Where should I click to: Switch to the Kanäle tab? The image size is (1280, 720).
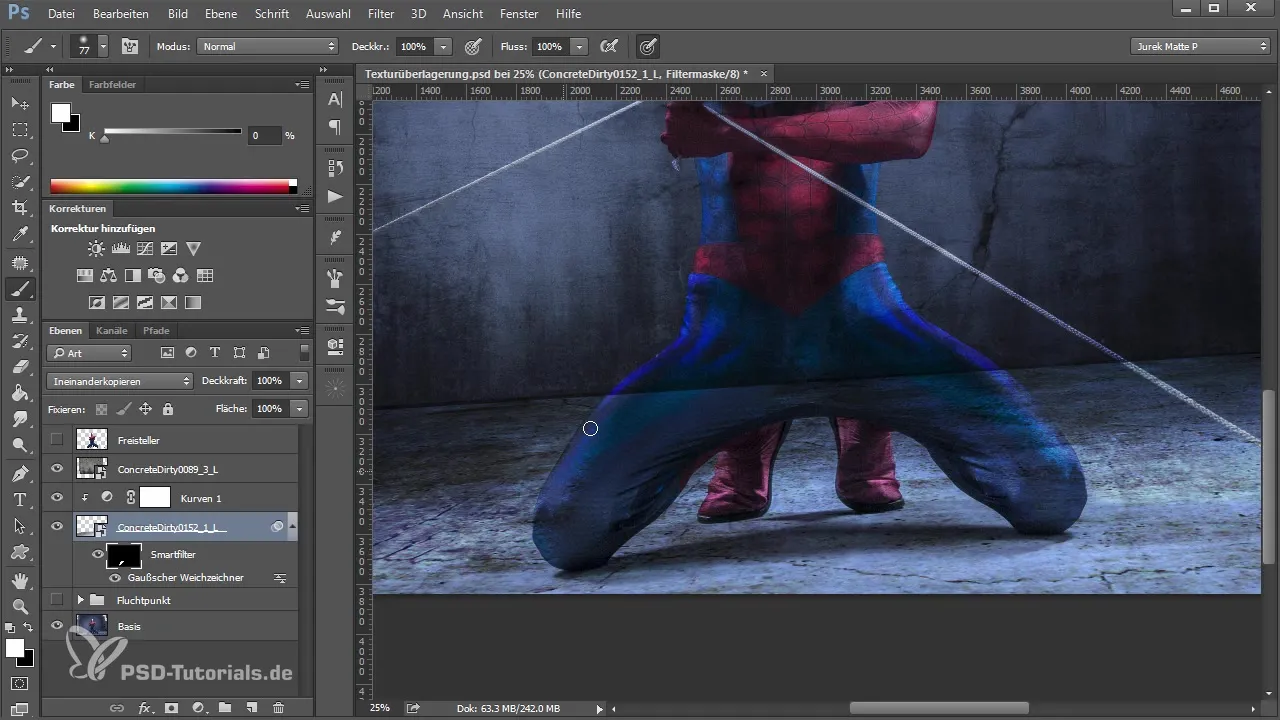coord(112,330)
